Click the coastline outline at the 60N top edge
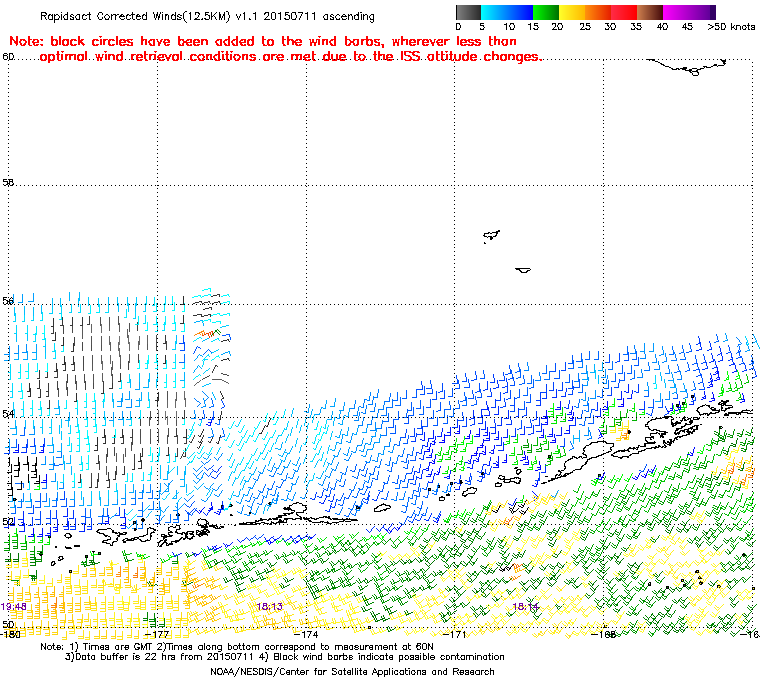Viewport: 760px width, 688px height. pyautogui.click(x=687, y=67)
